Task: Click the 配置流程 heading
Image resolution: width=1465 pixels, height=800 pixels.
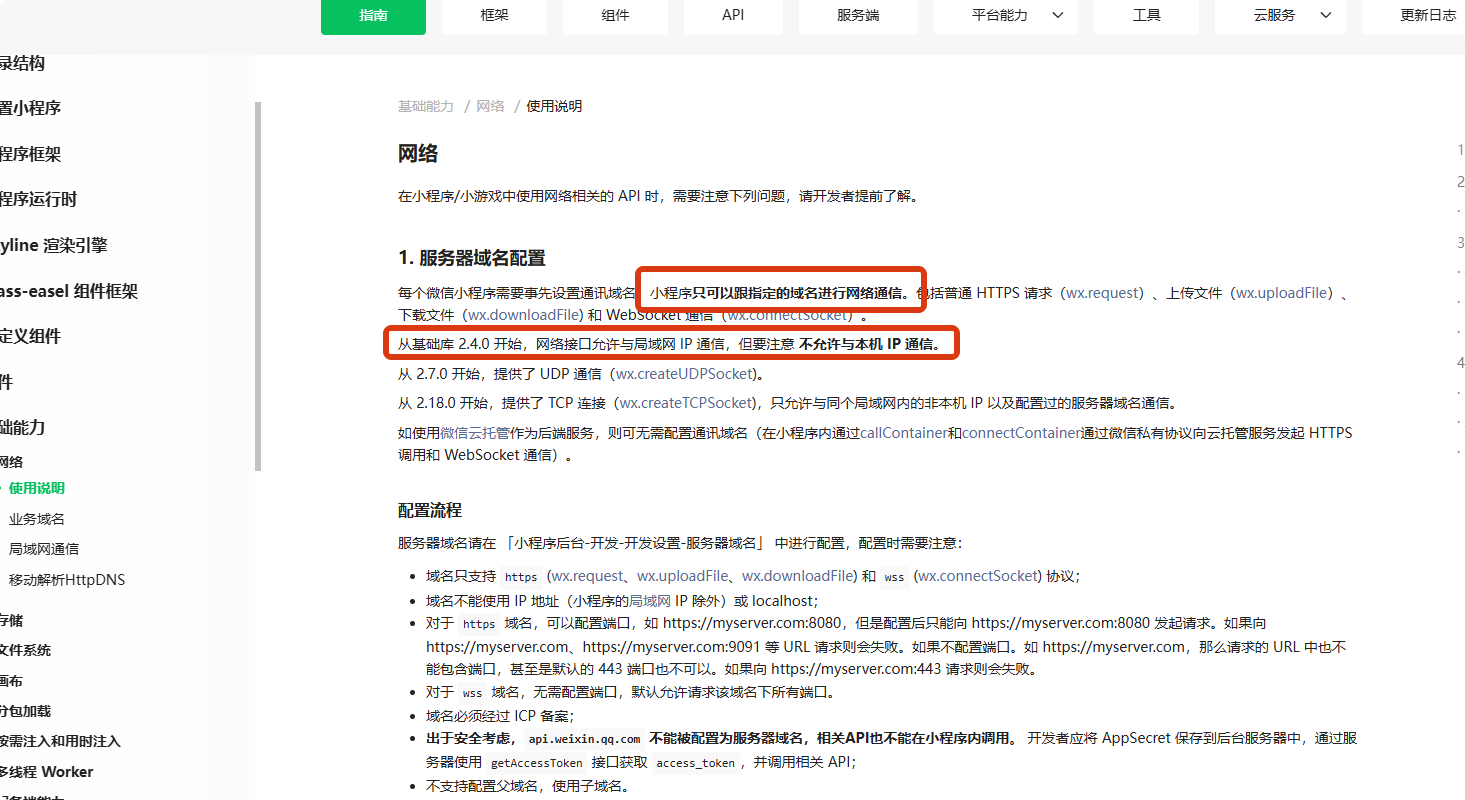Action: click(430, 510)
